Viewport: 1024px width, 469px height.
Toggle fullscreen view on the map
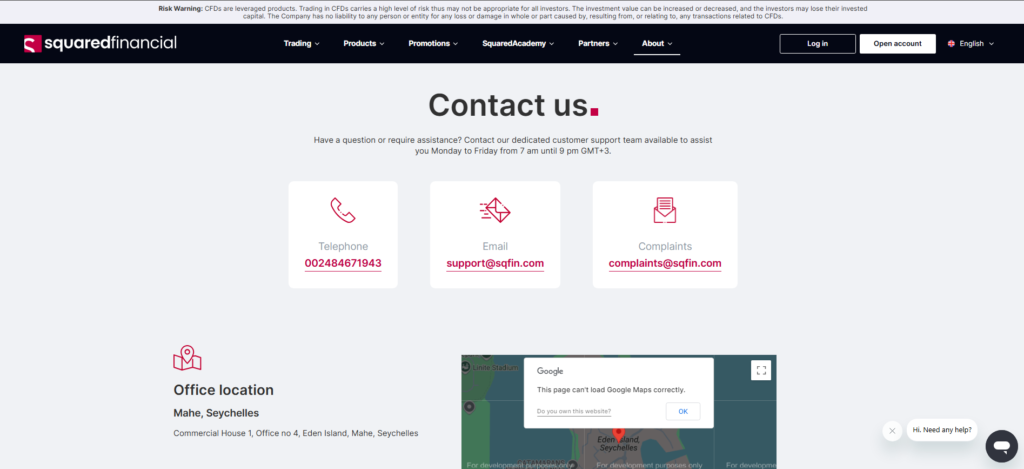[x=761, y=370]
